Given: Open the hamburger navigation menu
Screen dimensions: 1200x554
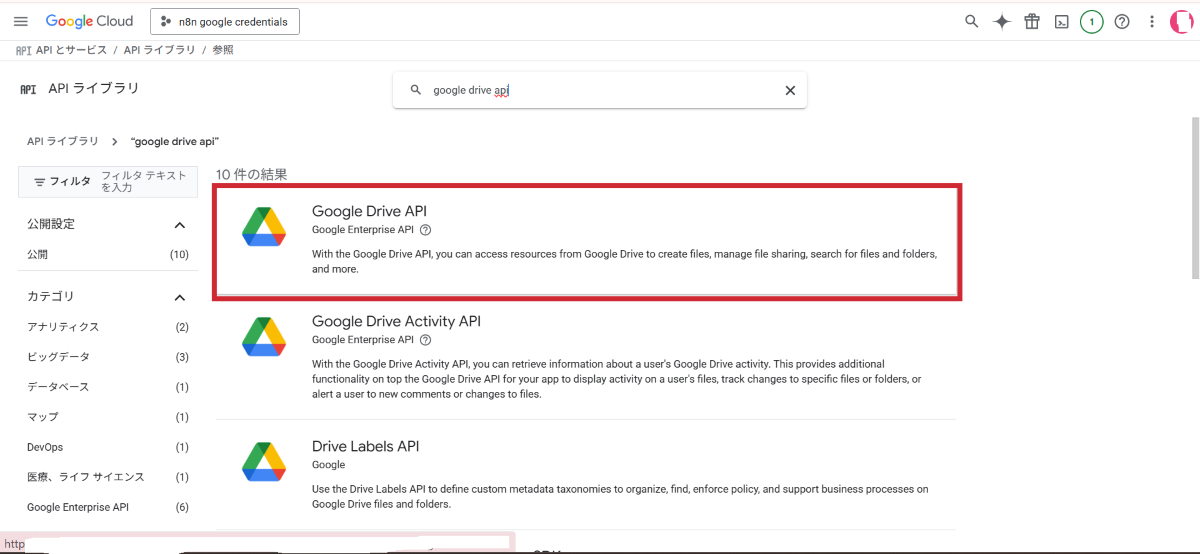Looking at the screenshot, I should (21, 21).
